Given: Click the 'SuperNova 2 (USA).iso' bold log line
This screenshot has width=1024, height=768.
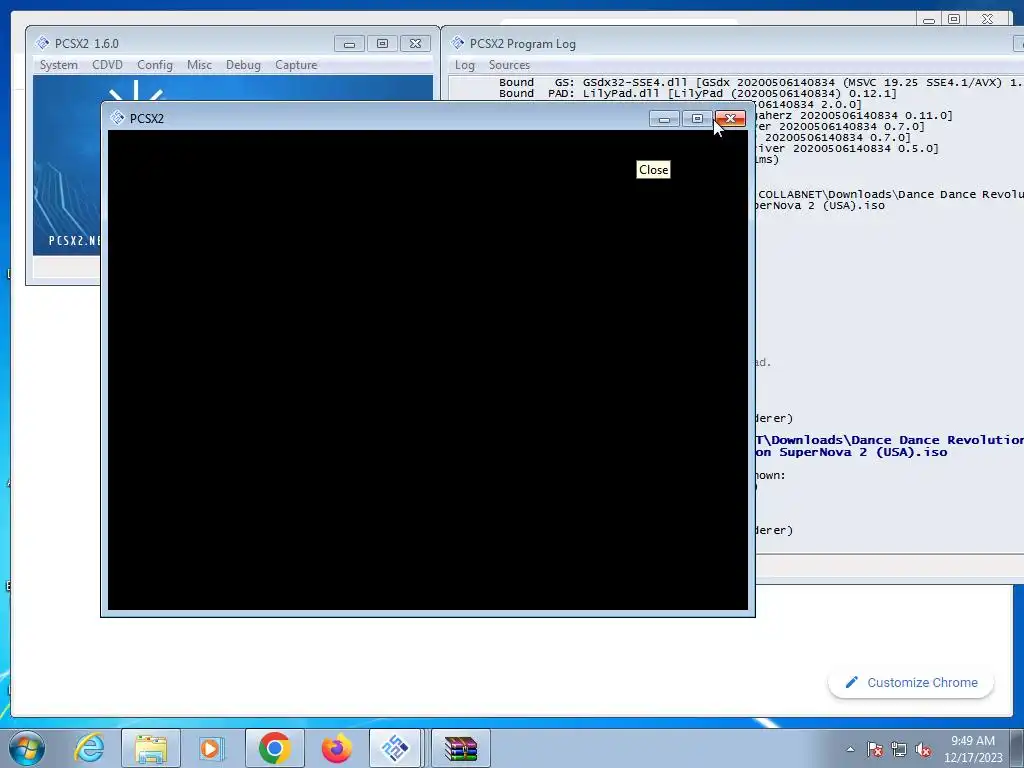Looking at the screenshot, I should (852, 452).
